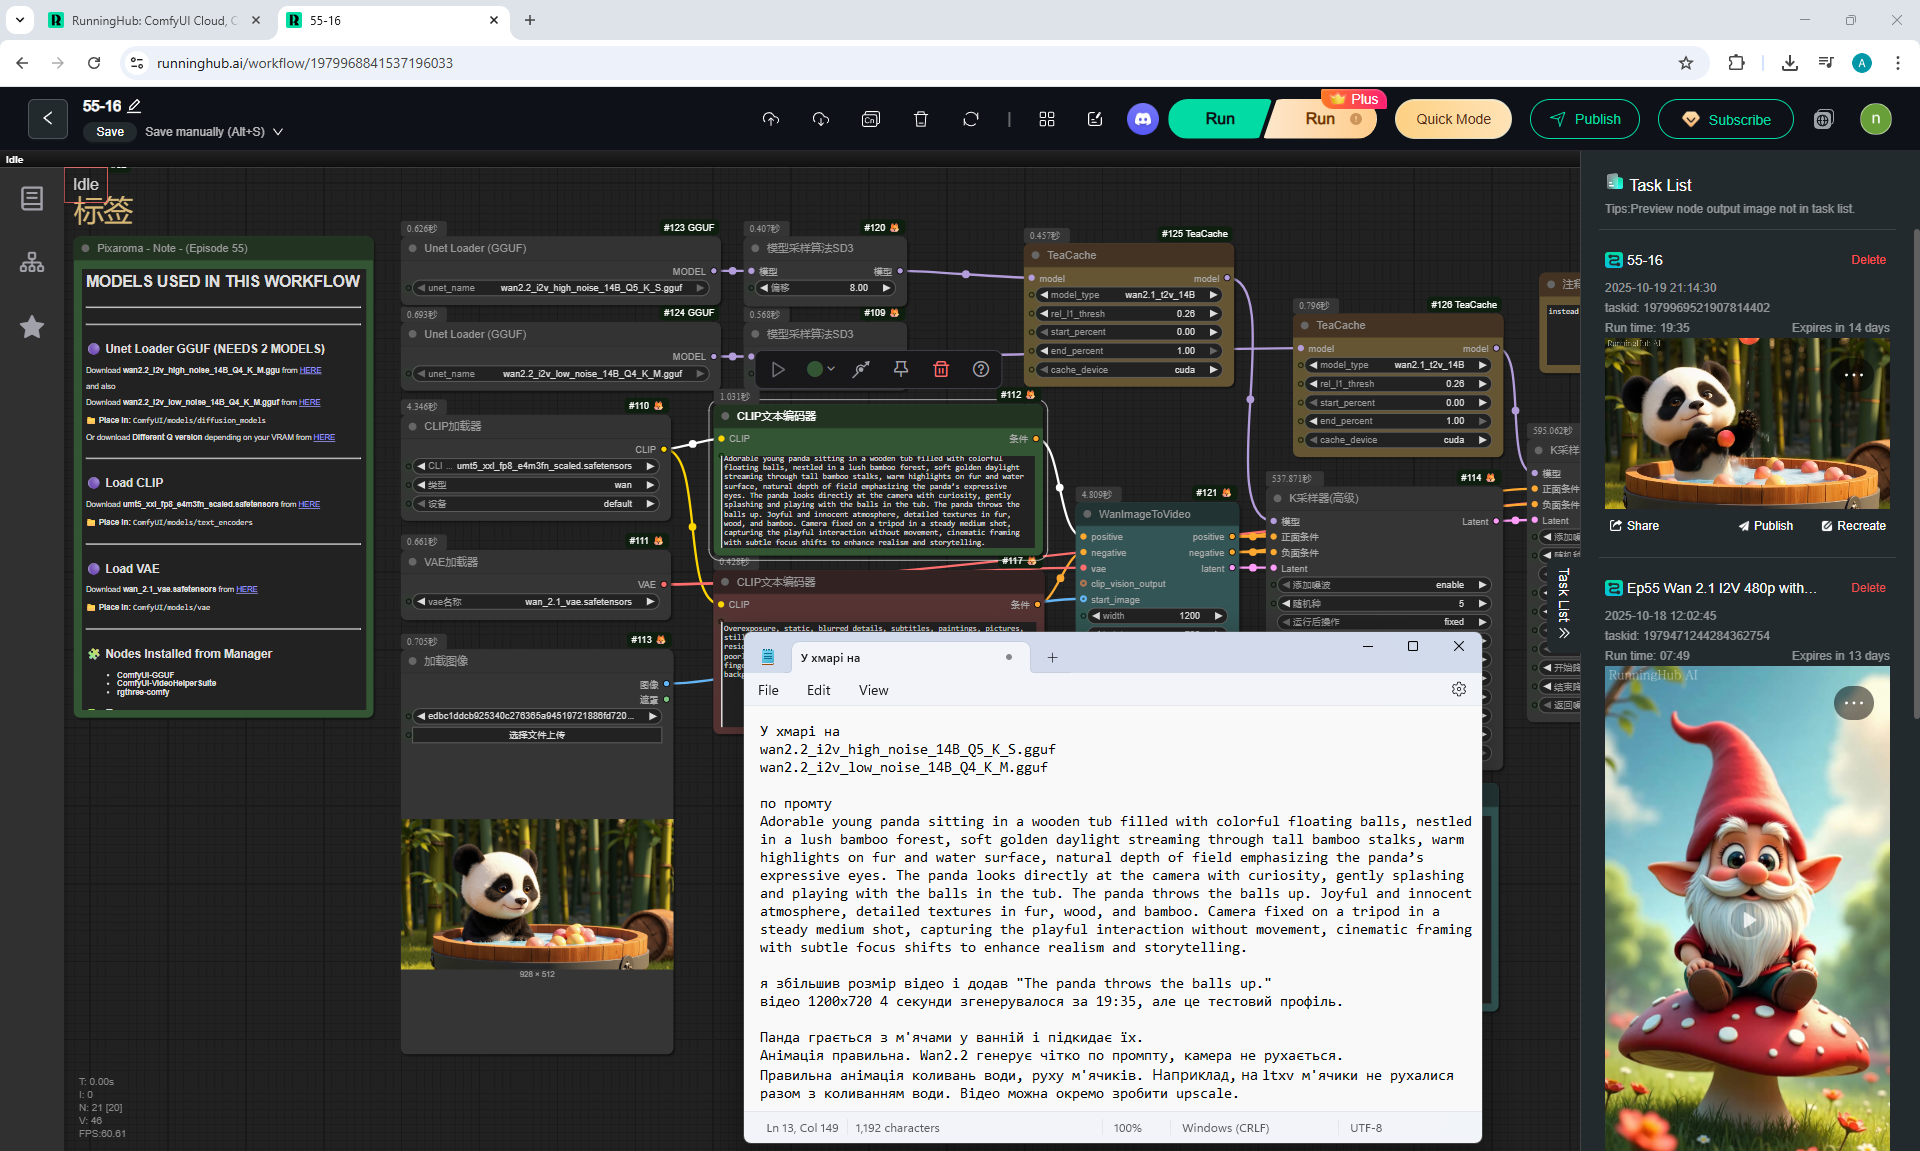Toggle collapse dot on TeaCache #125 node
1920x1151 pixels.
pyautogui.click(x=1036, y=255)
